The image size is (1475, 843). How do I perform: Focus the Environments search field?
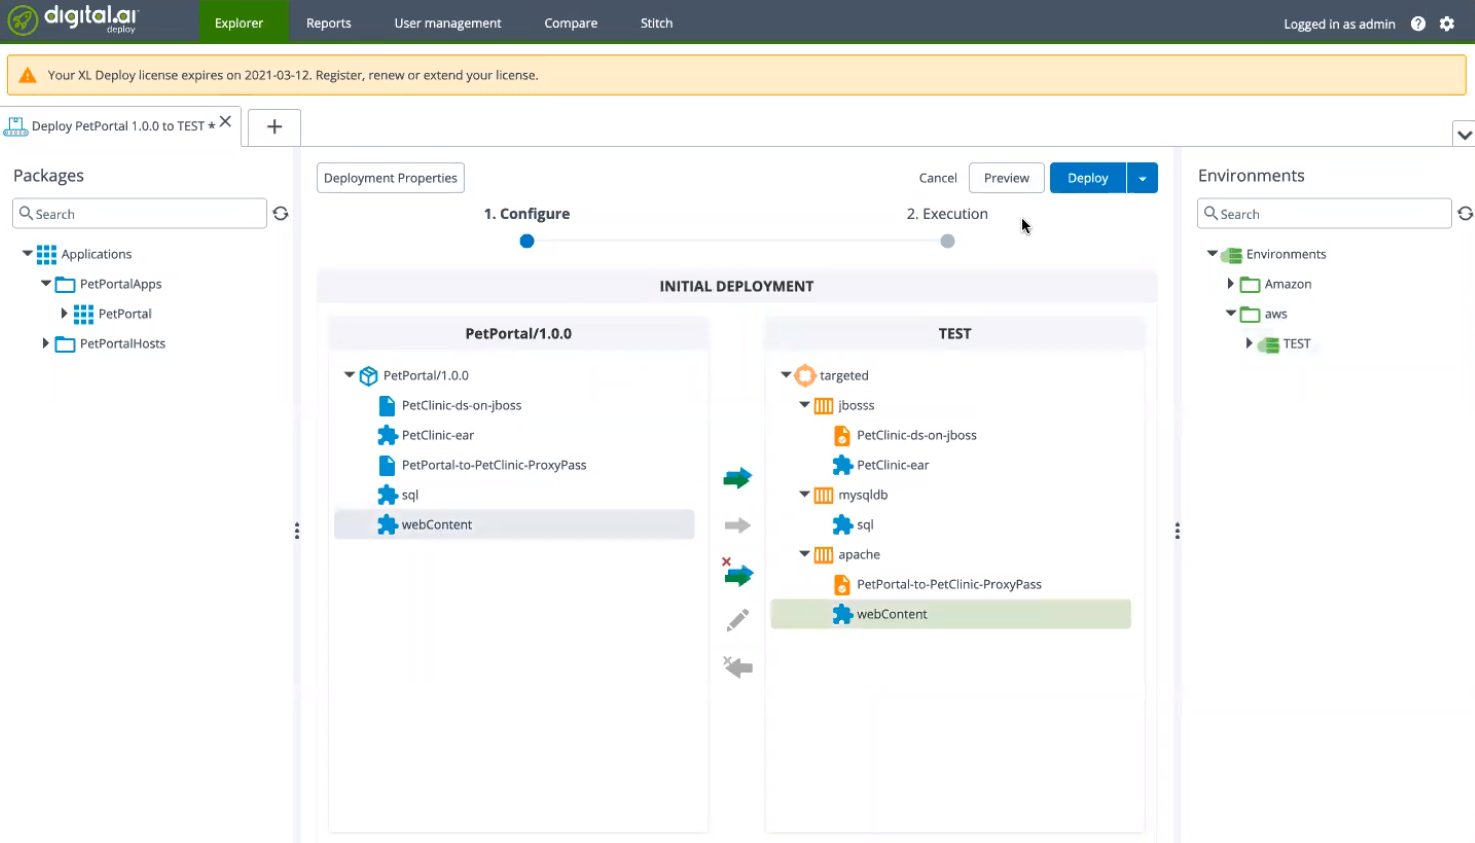(1324, 214)
